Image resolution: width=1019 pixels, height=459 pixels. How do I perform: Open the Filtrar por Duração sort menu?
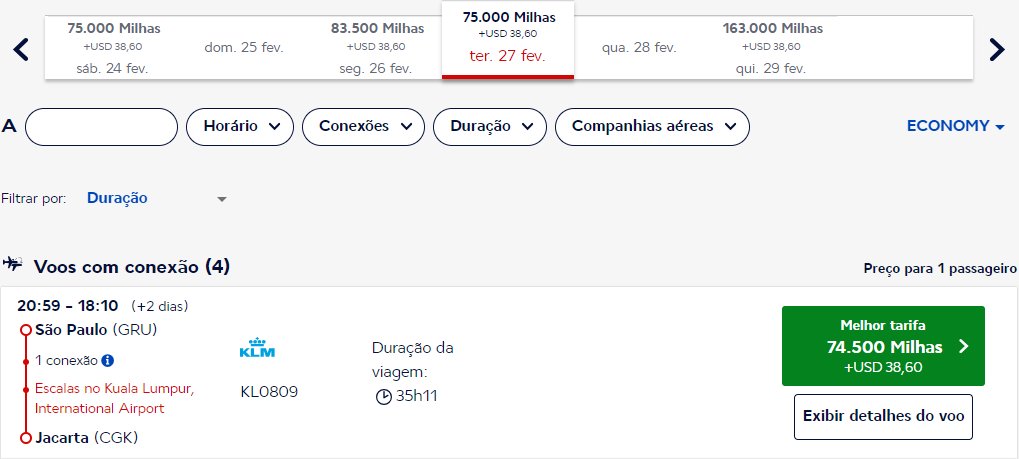(x=157, y=198)
